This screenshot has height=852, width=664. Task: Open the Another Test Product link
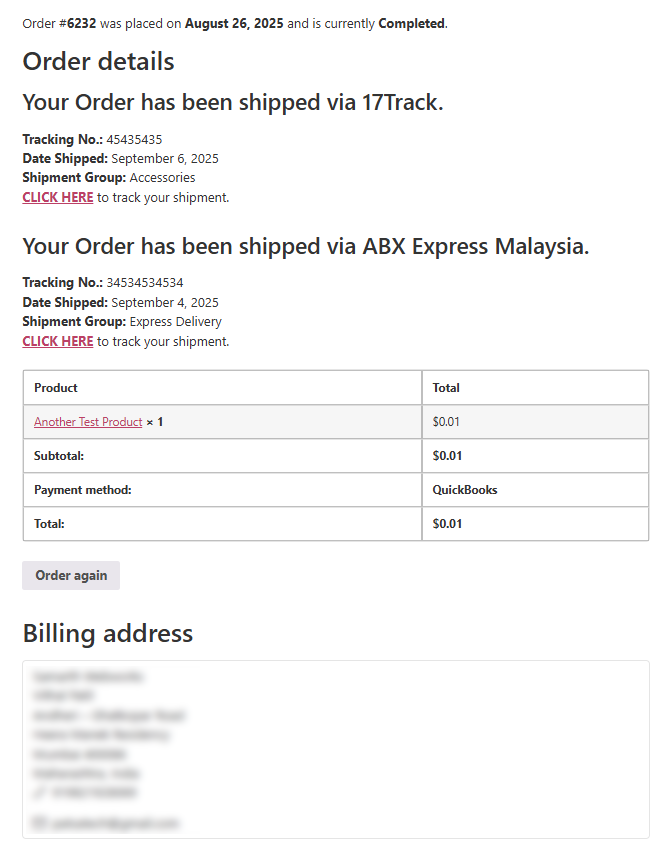[x=88, y=422]
